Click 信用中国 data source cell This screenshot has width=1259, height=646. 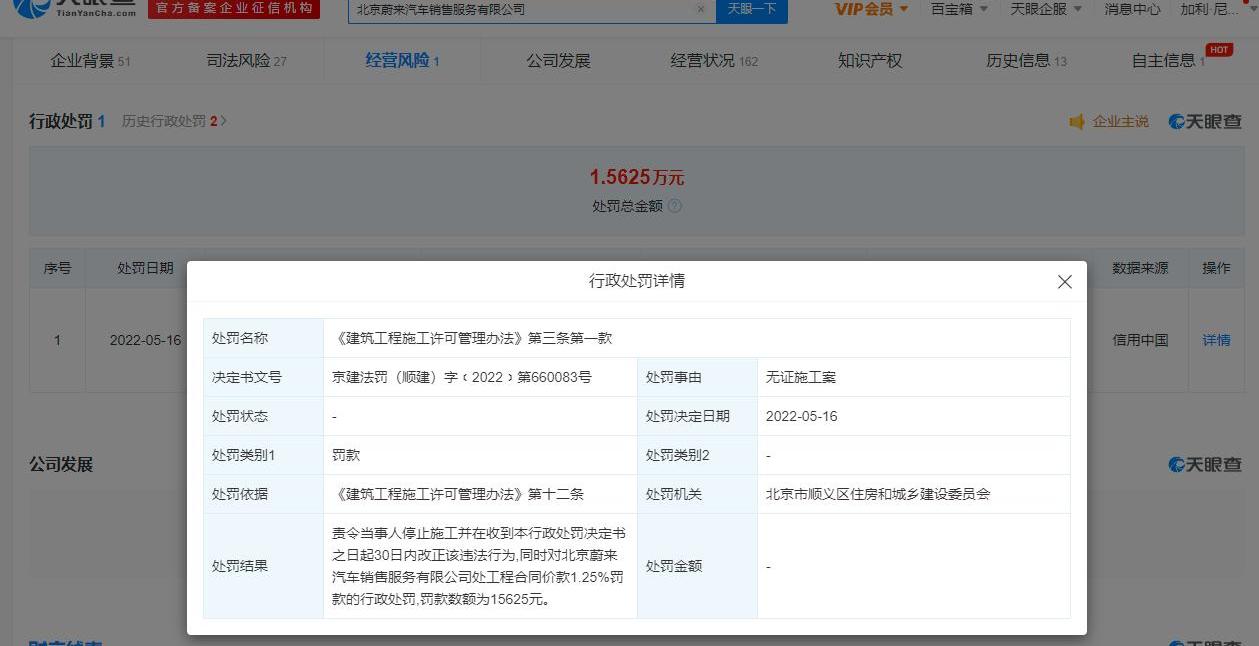1140,340
